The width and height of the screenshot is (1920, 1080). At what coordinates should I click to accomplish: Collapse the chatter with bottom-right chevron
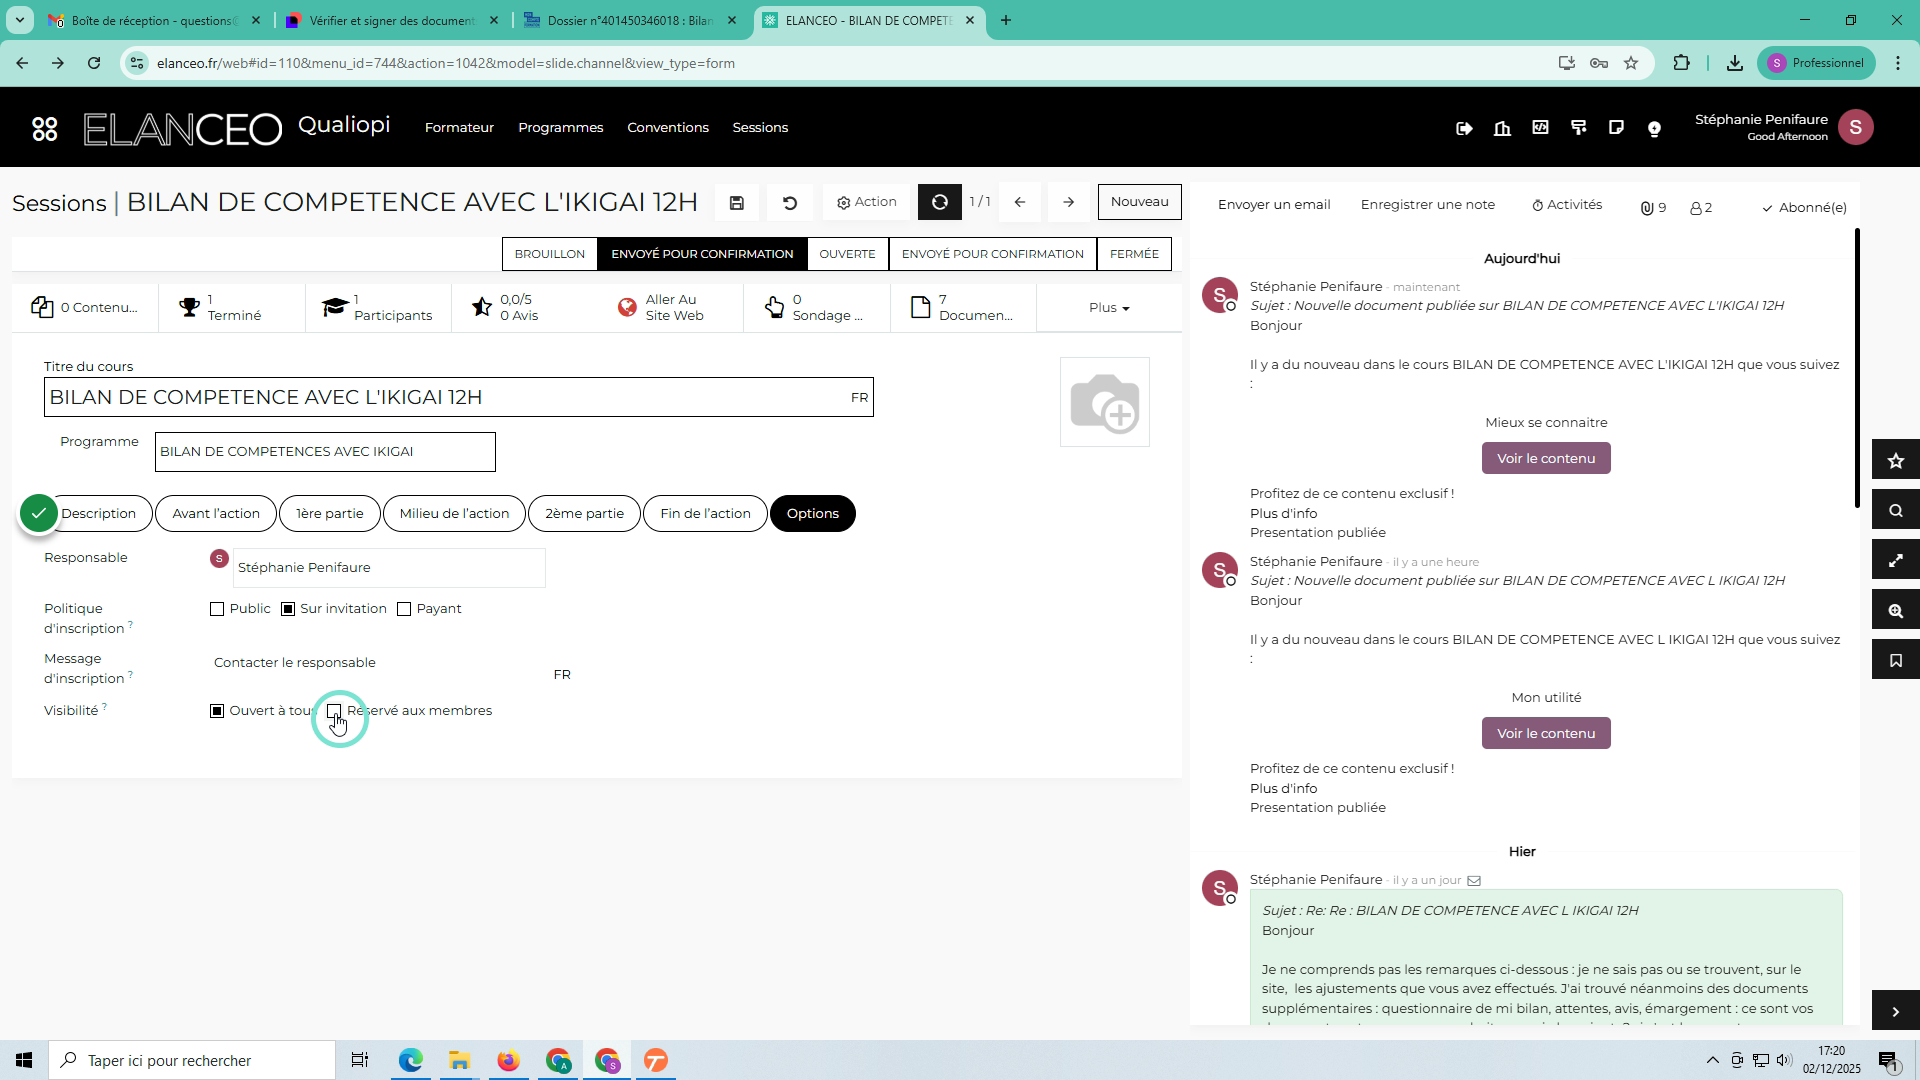point(1896,1012)
